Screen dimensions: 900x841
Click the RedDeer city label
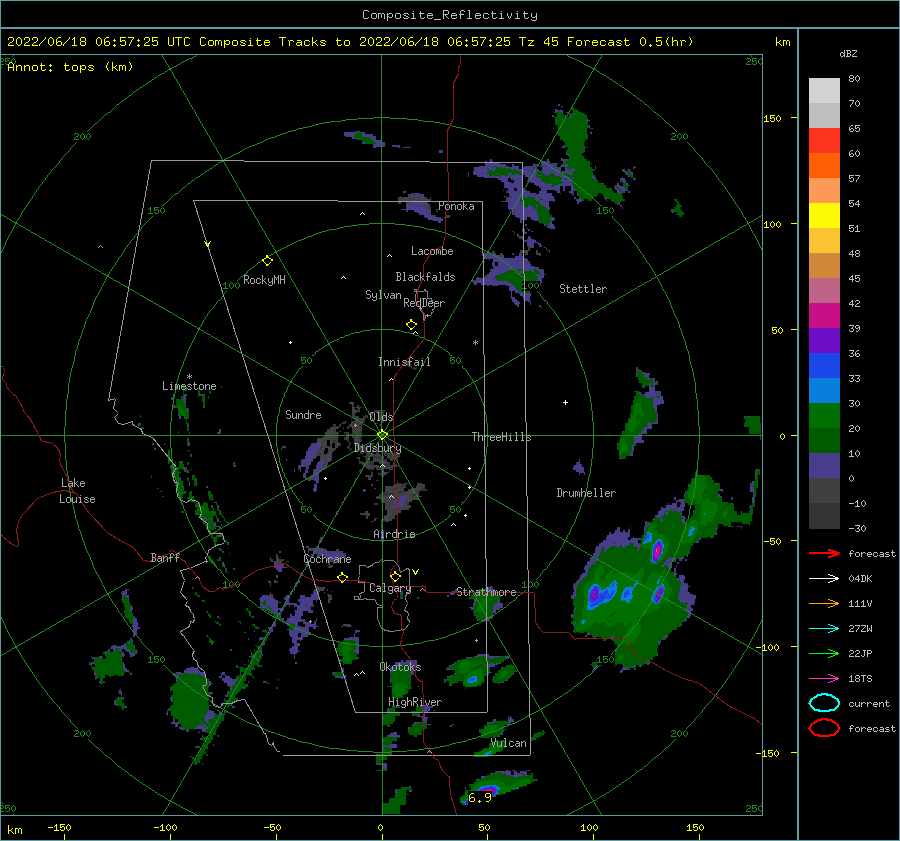tap(424, 303)
